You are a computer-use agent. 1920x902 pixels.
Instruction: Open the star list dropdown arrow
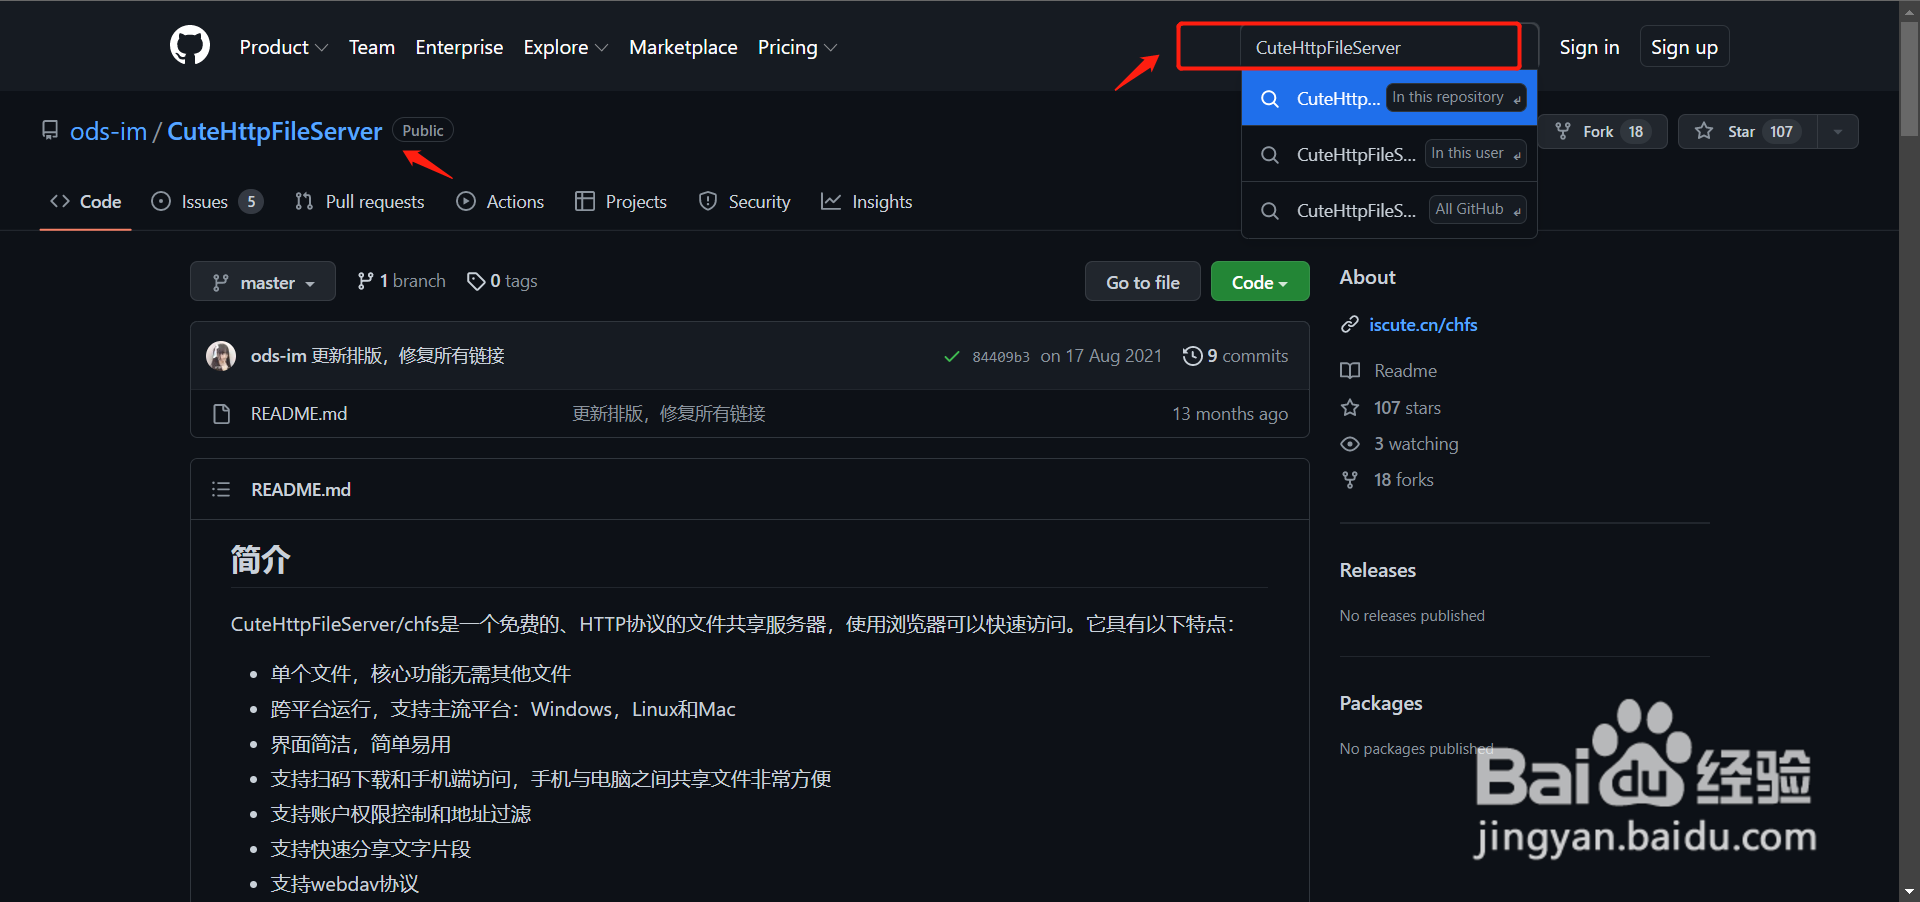(1838, 131)
